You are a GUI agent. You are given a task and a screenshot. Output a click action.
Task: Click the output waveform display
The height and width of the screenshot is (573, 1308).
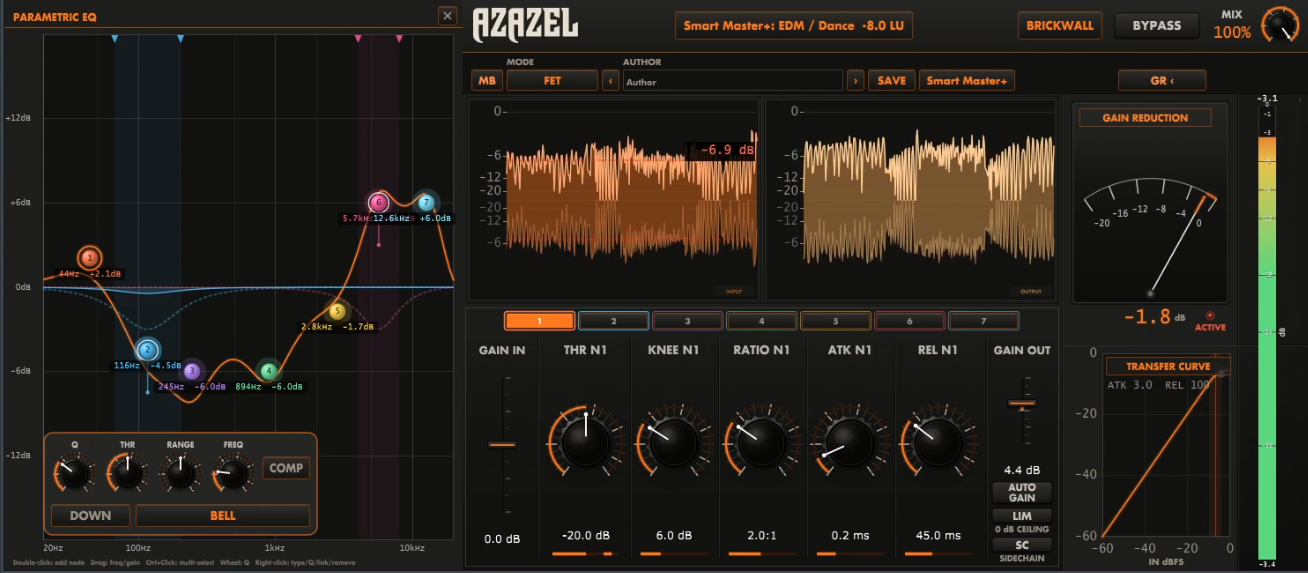tap(911, 200)
